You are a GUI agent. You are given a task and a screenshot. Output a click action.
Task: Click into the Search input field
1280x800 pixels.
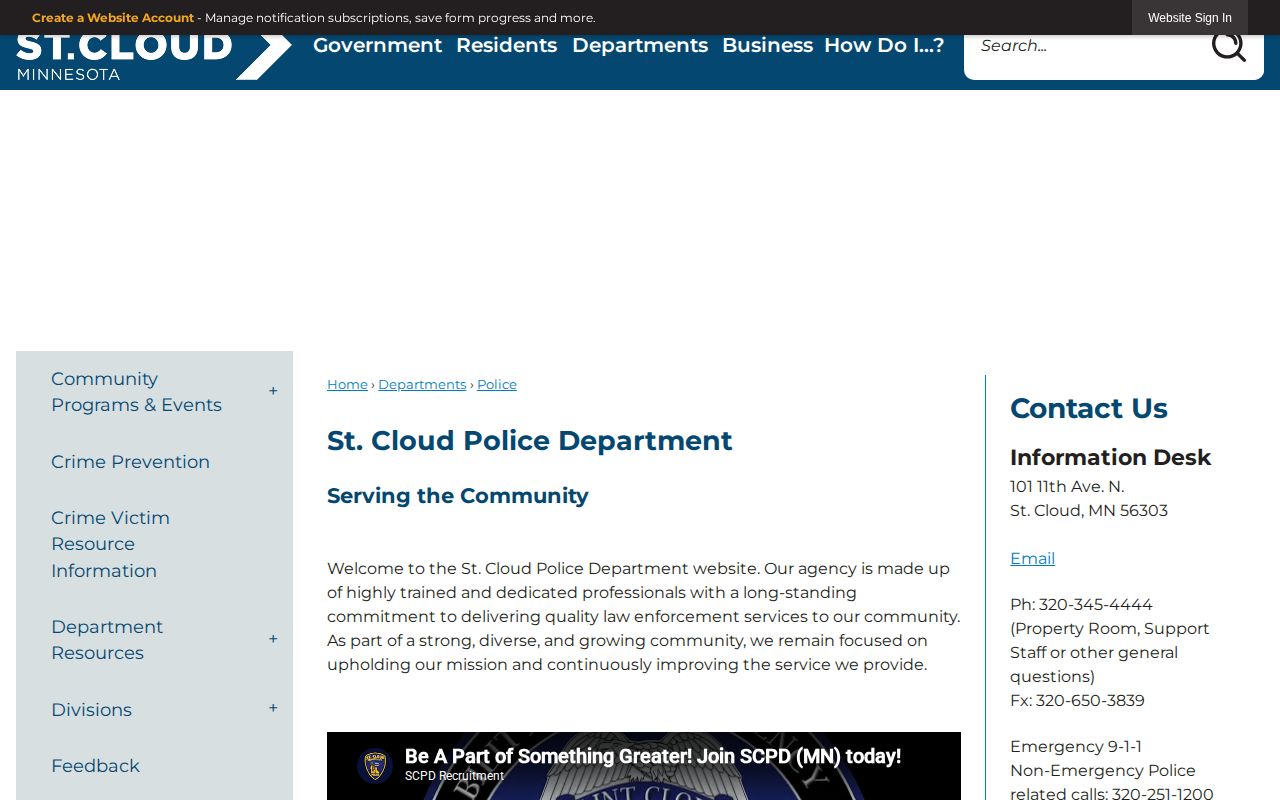[x=1086, y=46]
